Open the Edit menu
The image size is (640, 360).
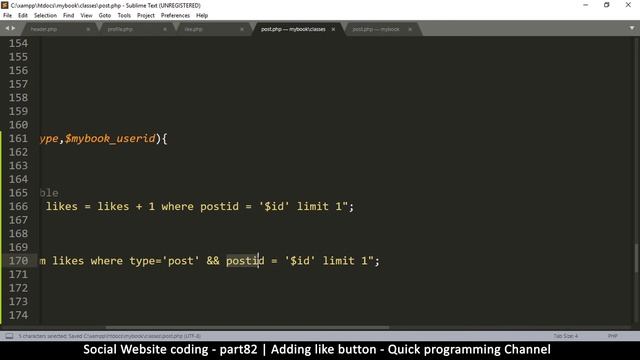click(23, 16)
